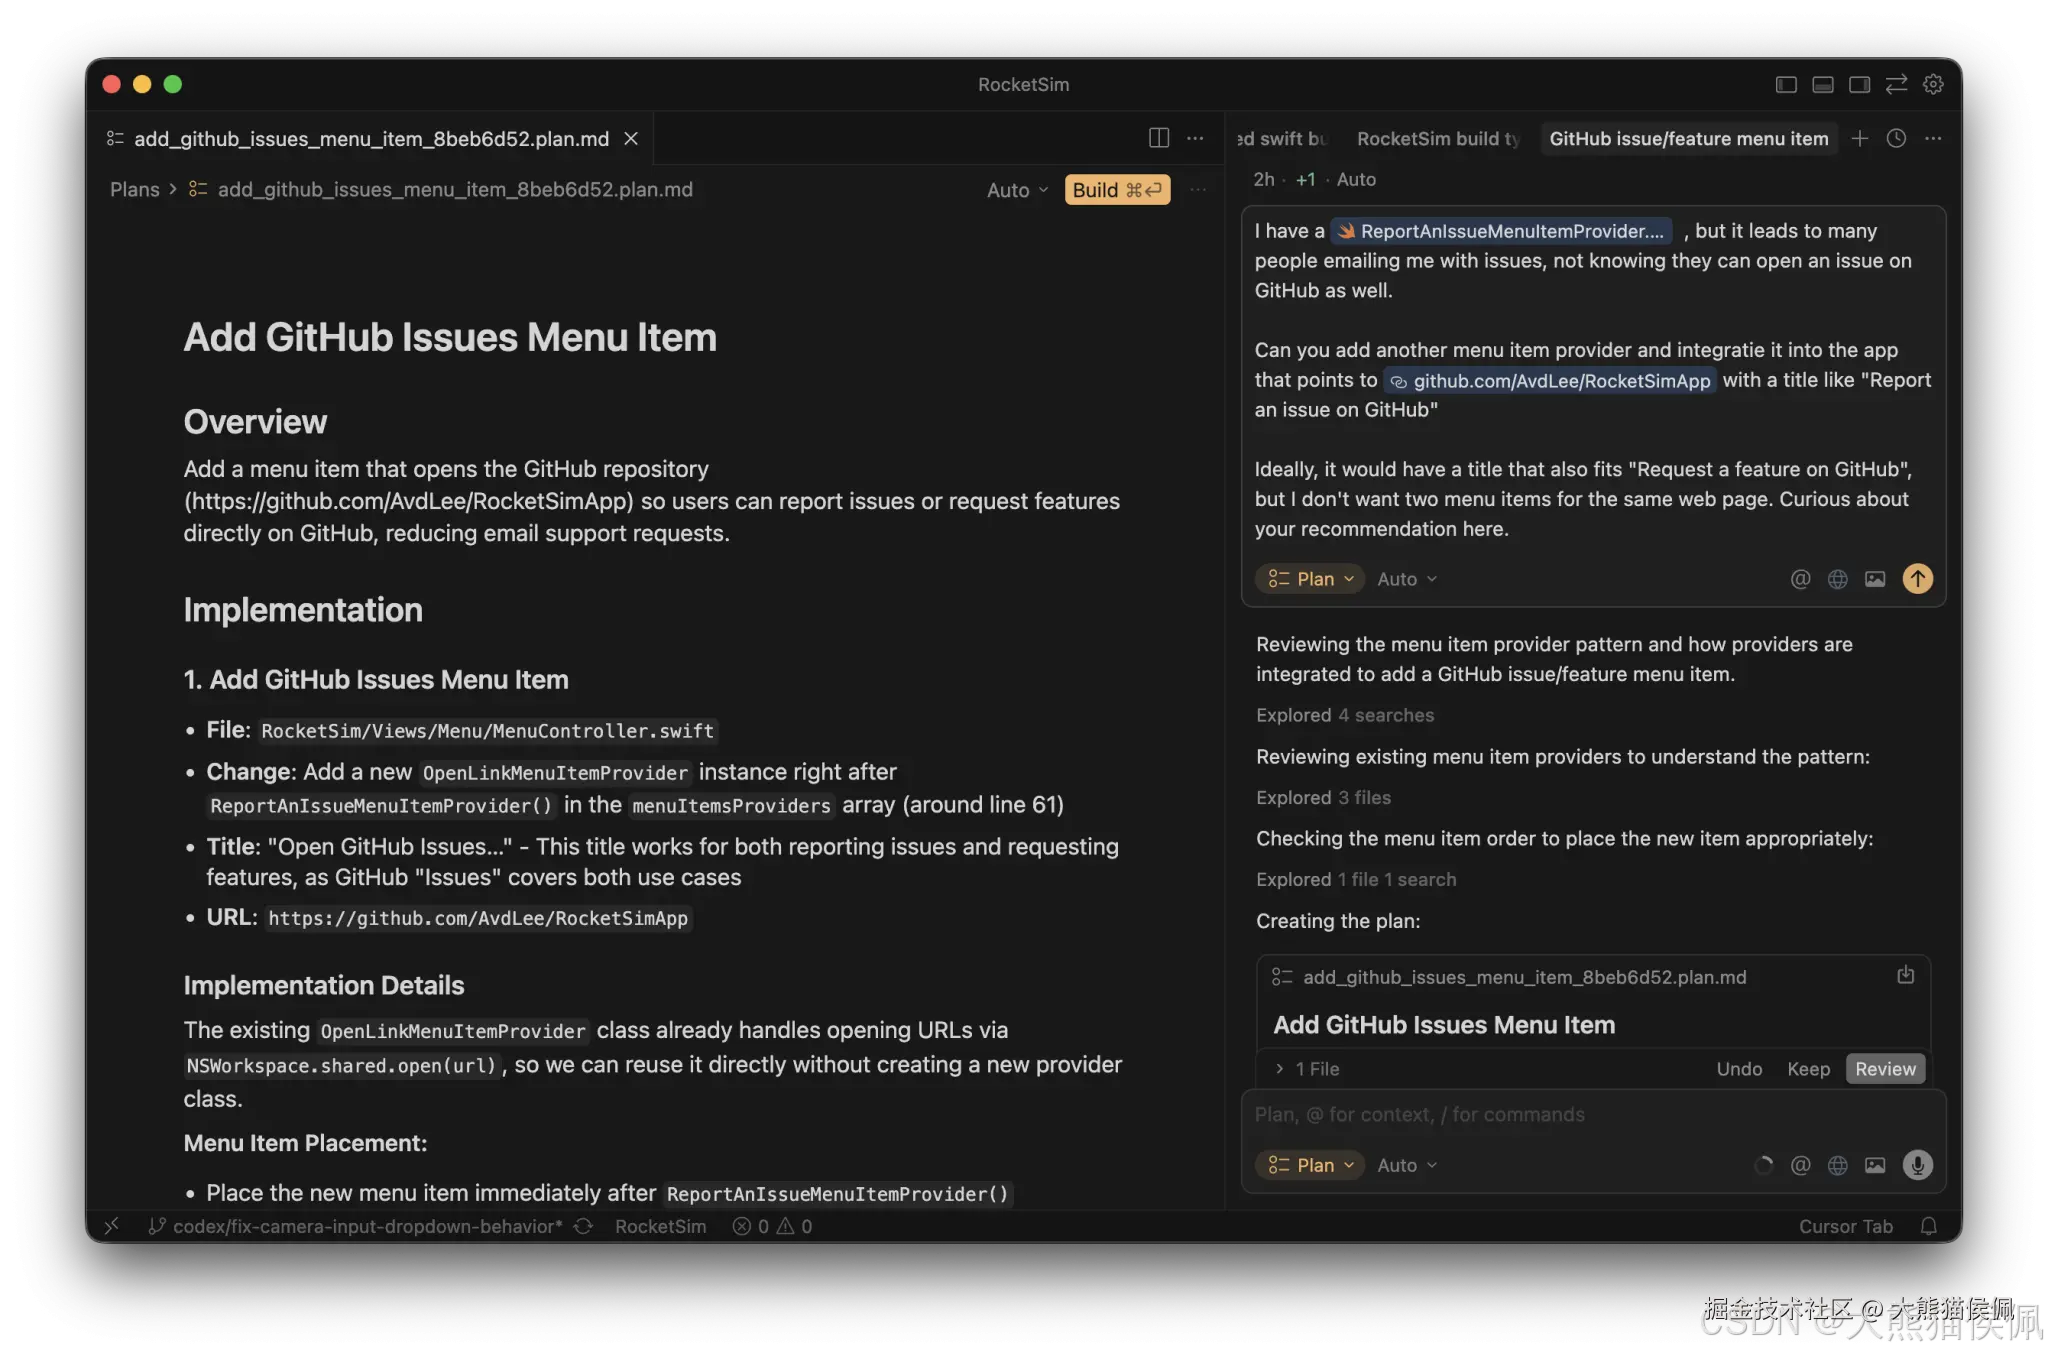Click the 'Menu Item Placement:' subheading

(x=305, y=1144)
